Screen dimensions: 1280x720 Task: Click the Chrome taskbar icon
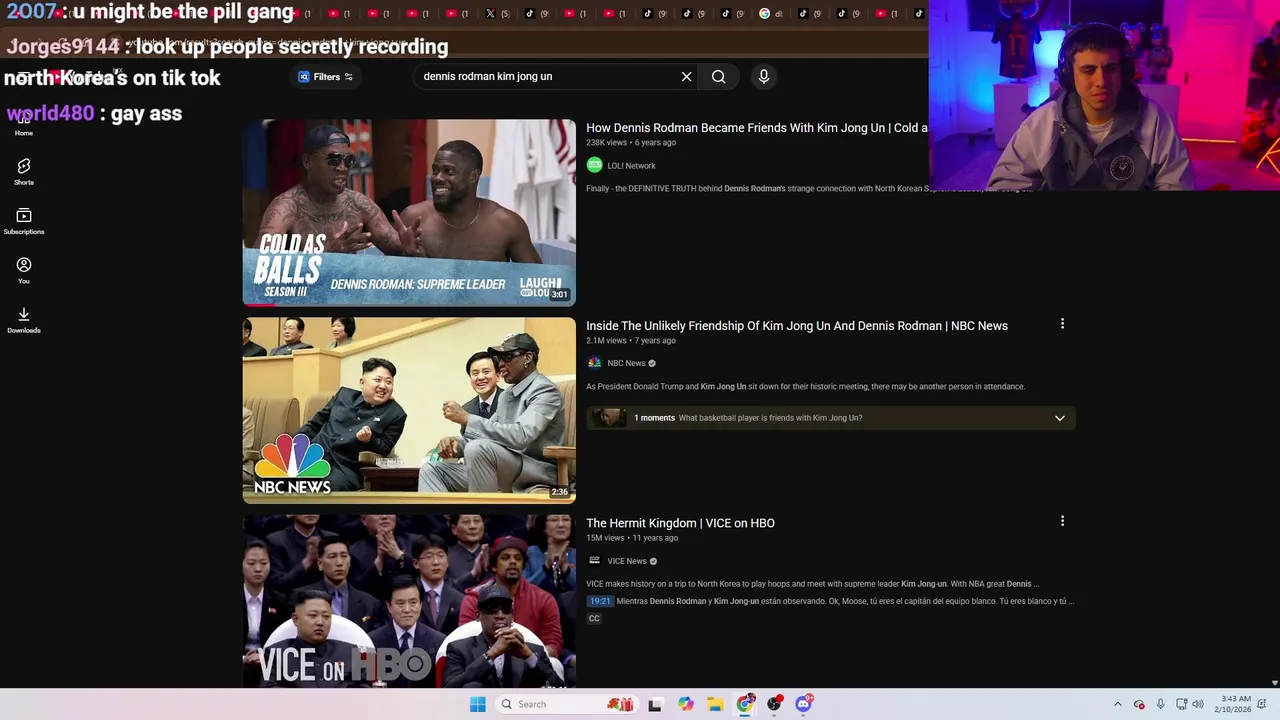click(745, 704)
